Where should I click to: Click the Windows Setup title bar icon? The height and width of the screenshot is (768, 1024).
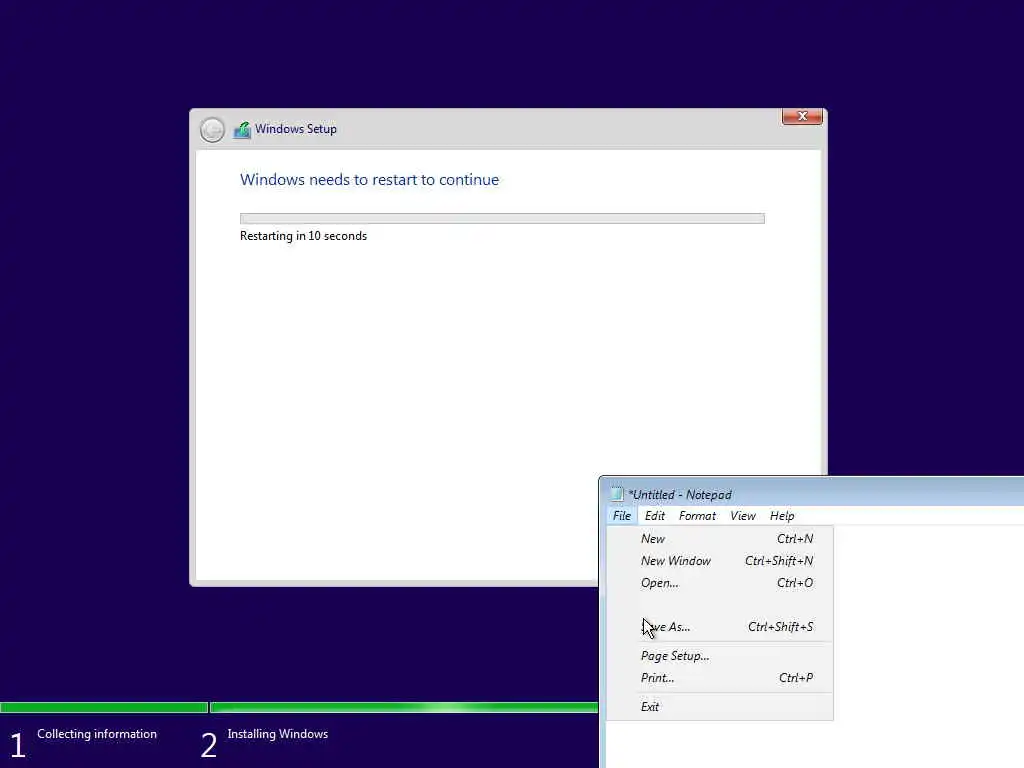click(242, 129)
